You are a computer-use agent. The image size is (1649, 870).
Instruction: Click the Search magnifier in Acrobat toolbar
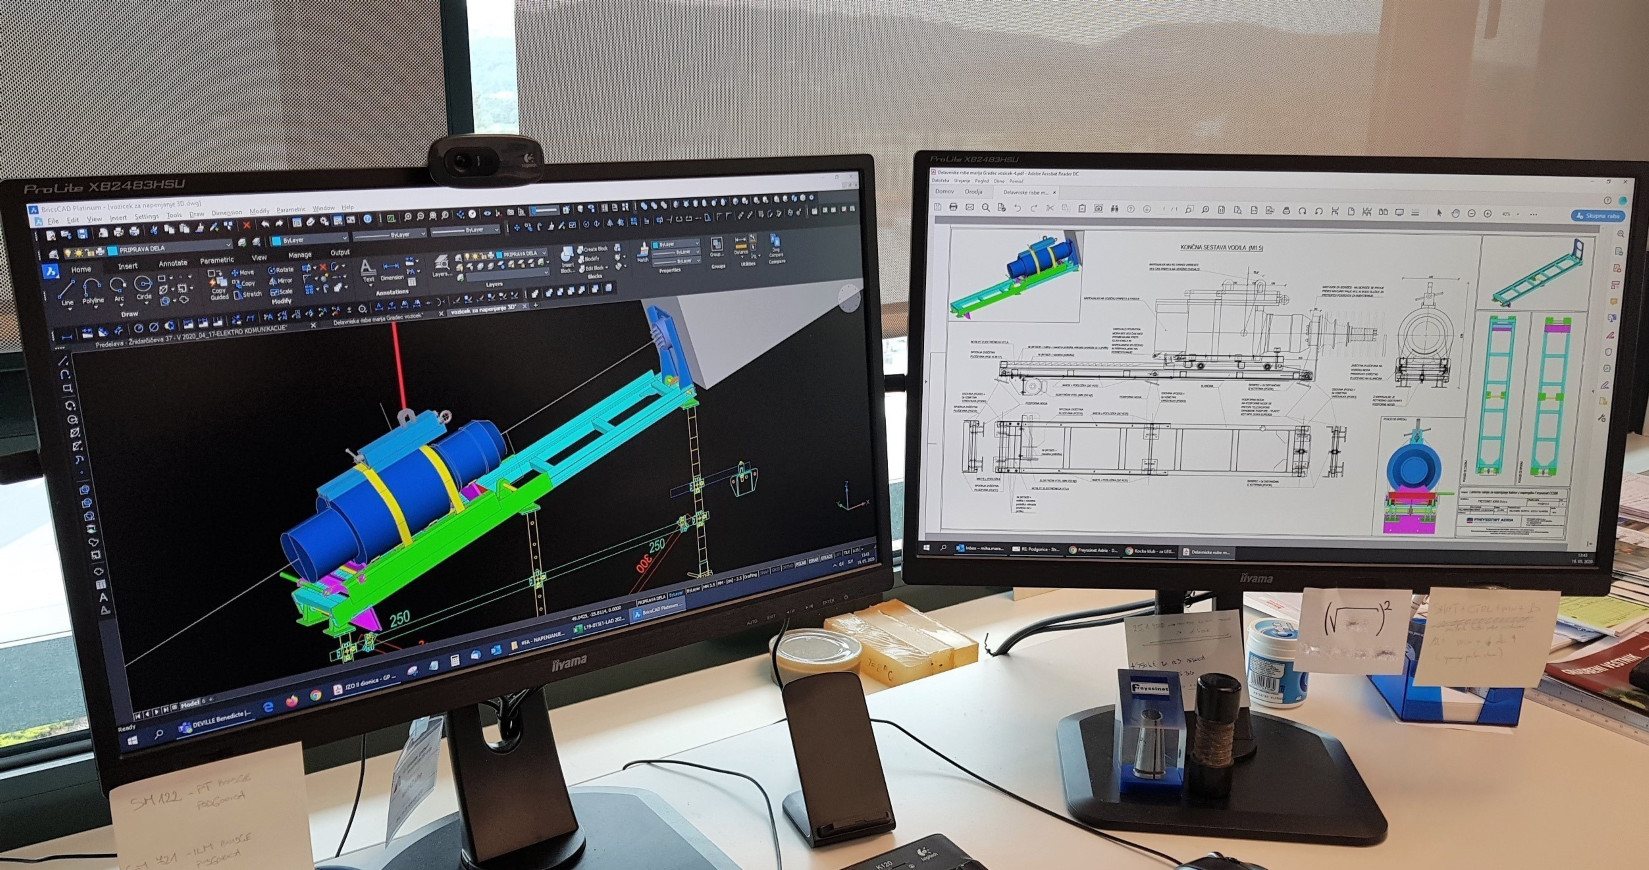[985, 207]
